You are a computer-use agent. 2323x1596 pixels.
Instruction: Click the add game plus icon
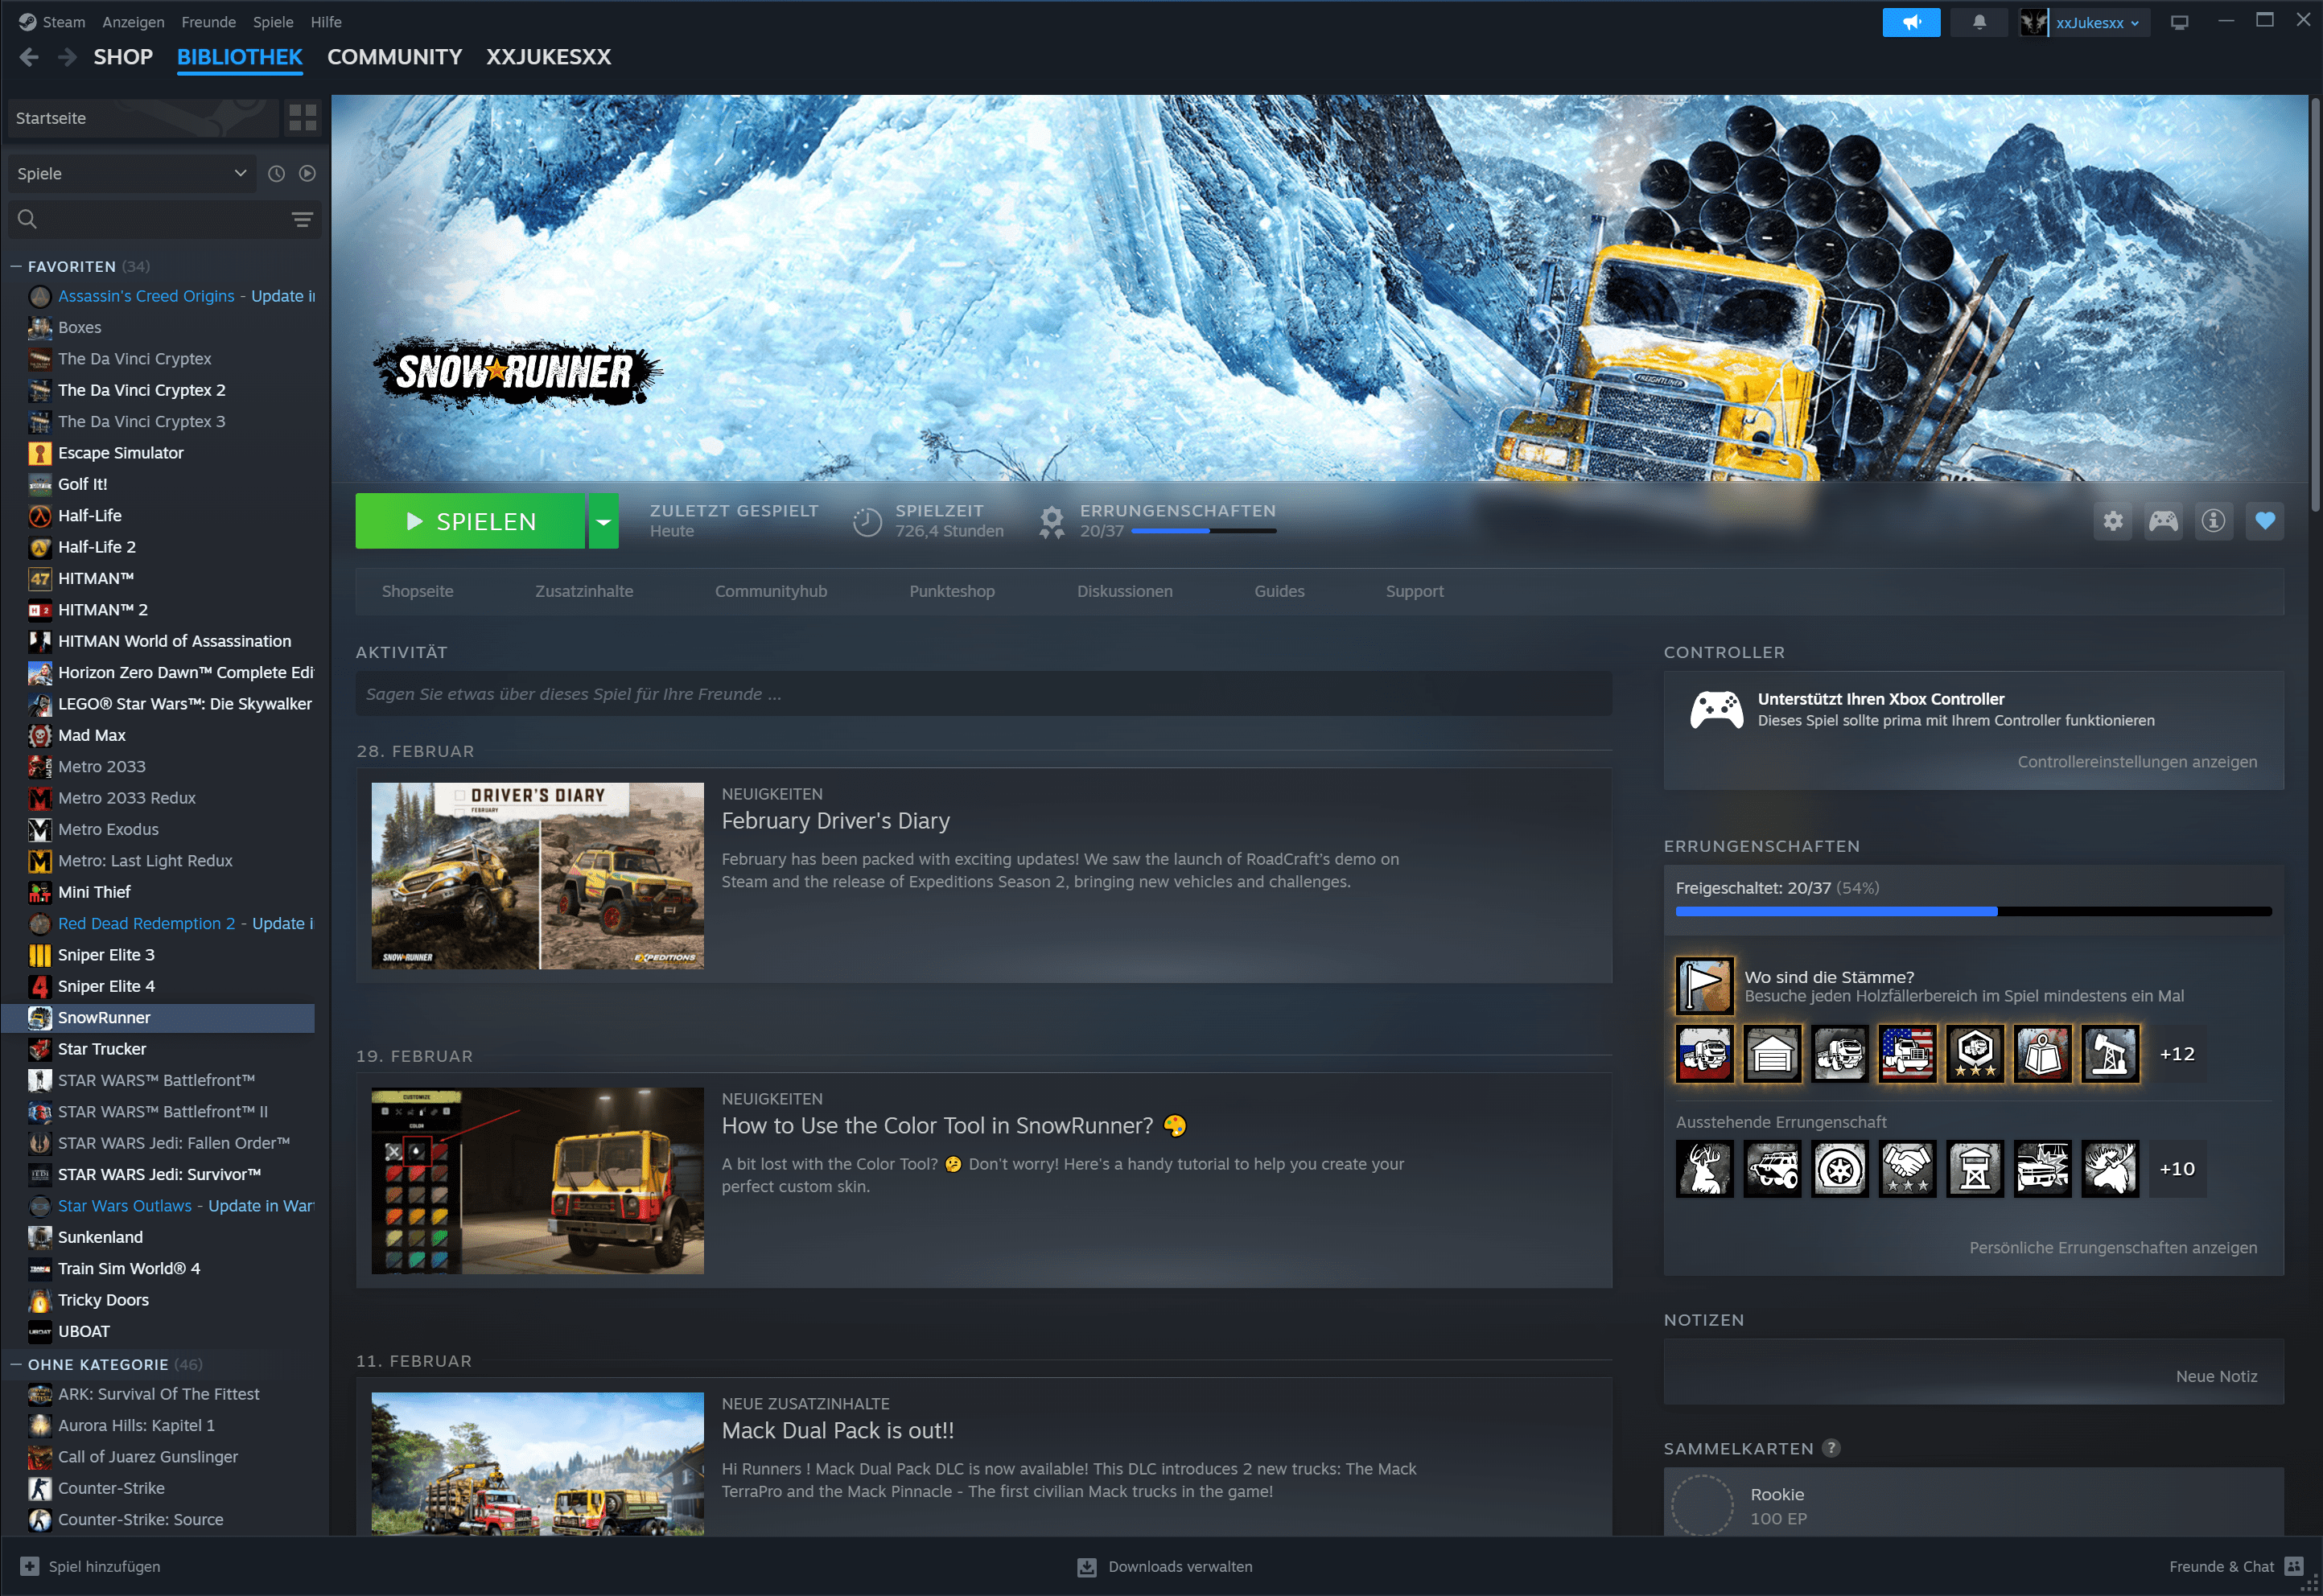[x=30, y=1566]
